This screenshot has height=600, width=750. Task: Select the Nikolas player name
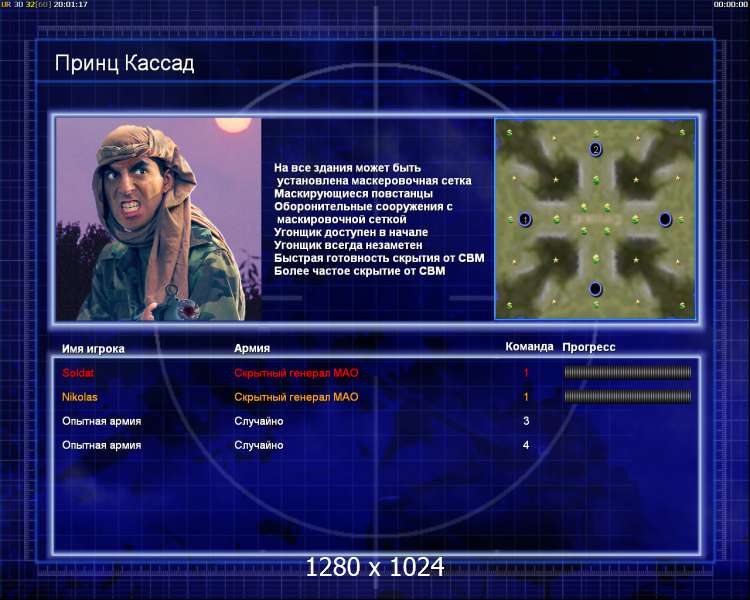(79, 397)
